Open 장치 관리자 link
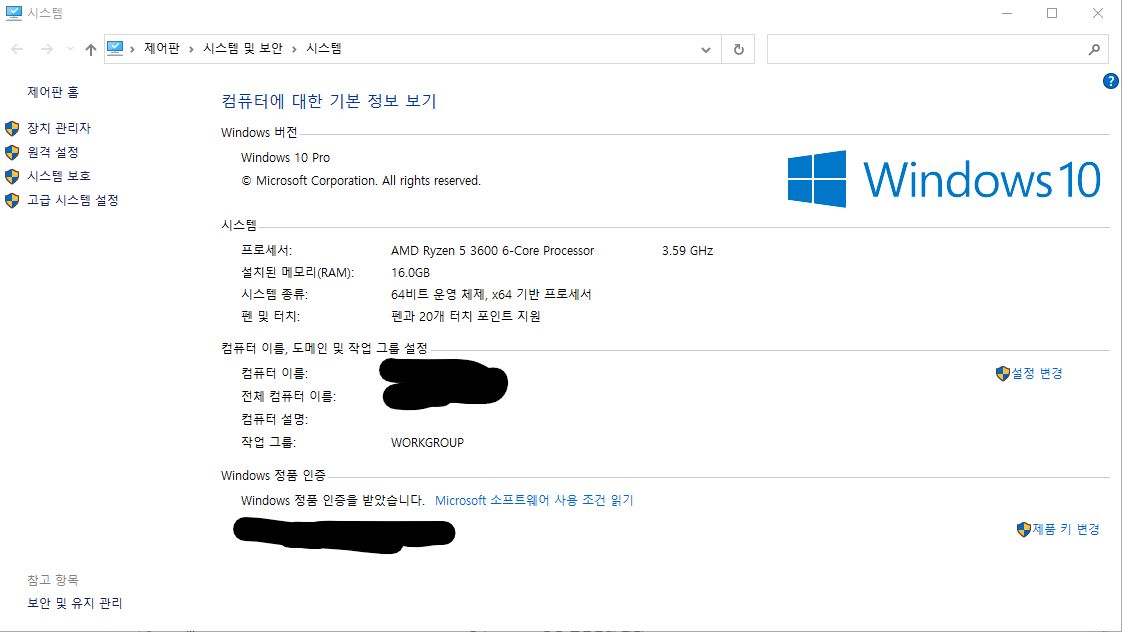The height and width of the screenshot is (632, 1122). (59, 127)
